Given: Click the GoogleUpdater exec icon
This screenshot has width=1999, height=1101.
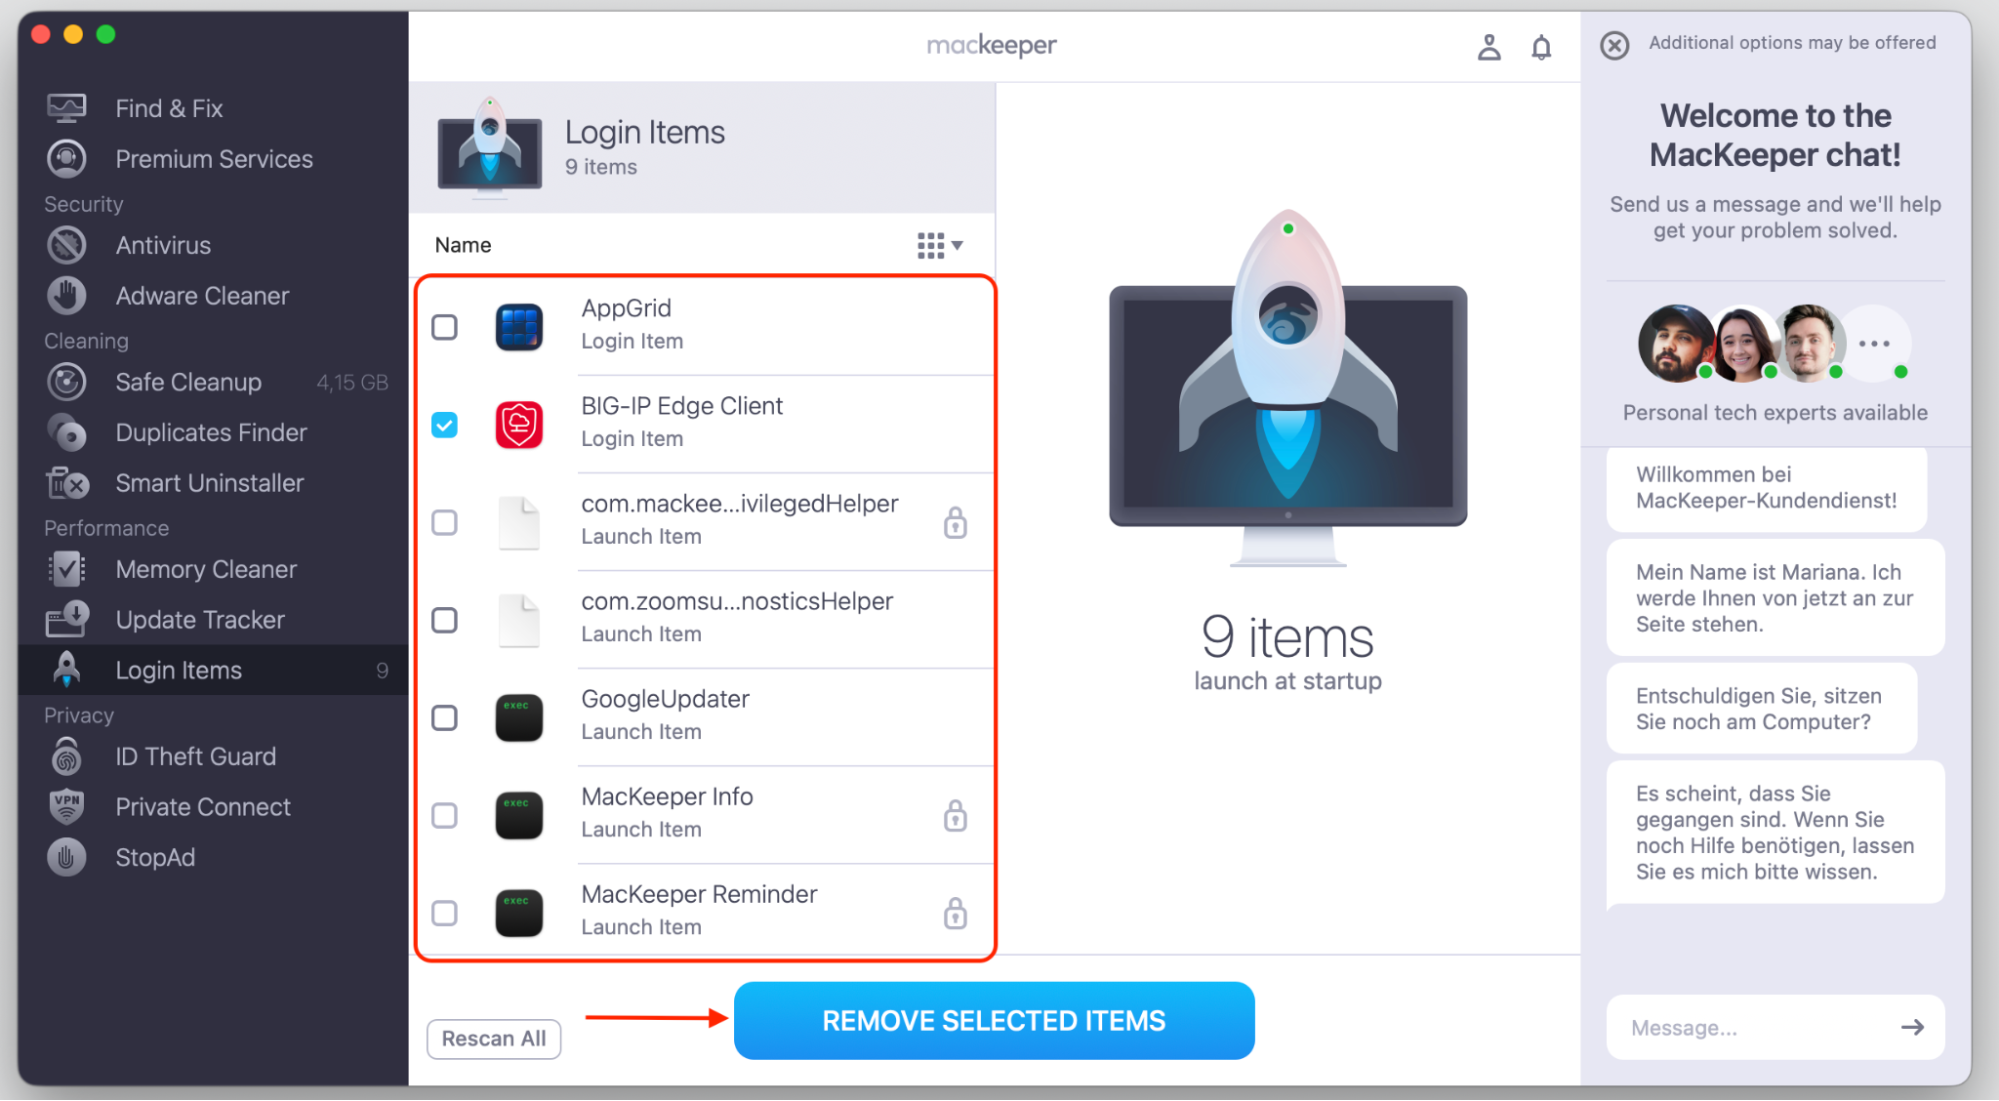Looking at the screenshot, I should coord(519,717).
